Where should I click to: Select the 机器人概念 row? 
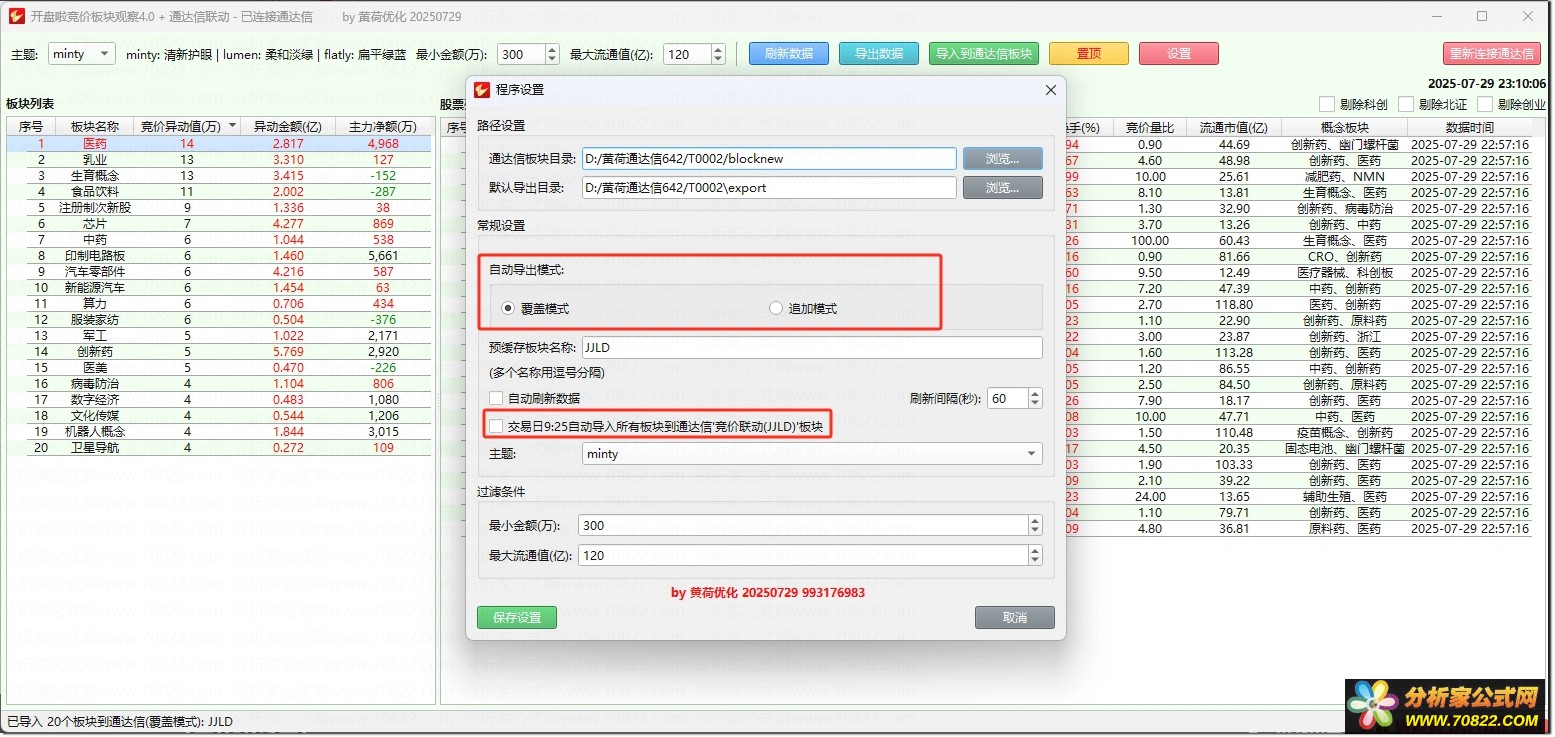click(x=219, y=432)
